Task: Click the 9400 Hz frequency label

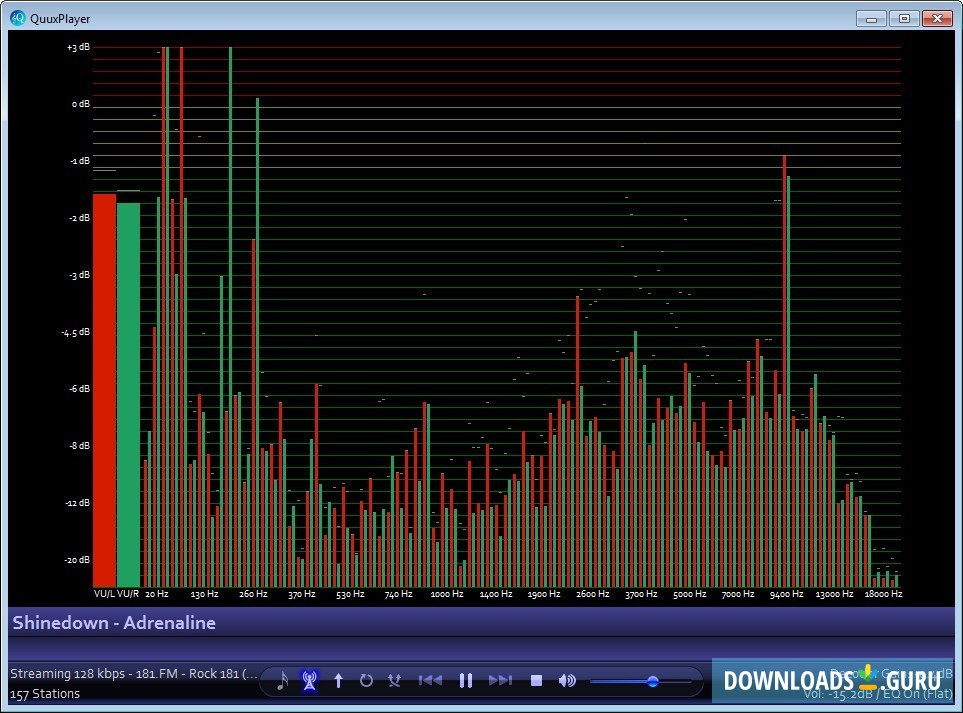Action: [x=786, y=594]
